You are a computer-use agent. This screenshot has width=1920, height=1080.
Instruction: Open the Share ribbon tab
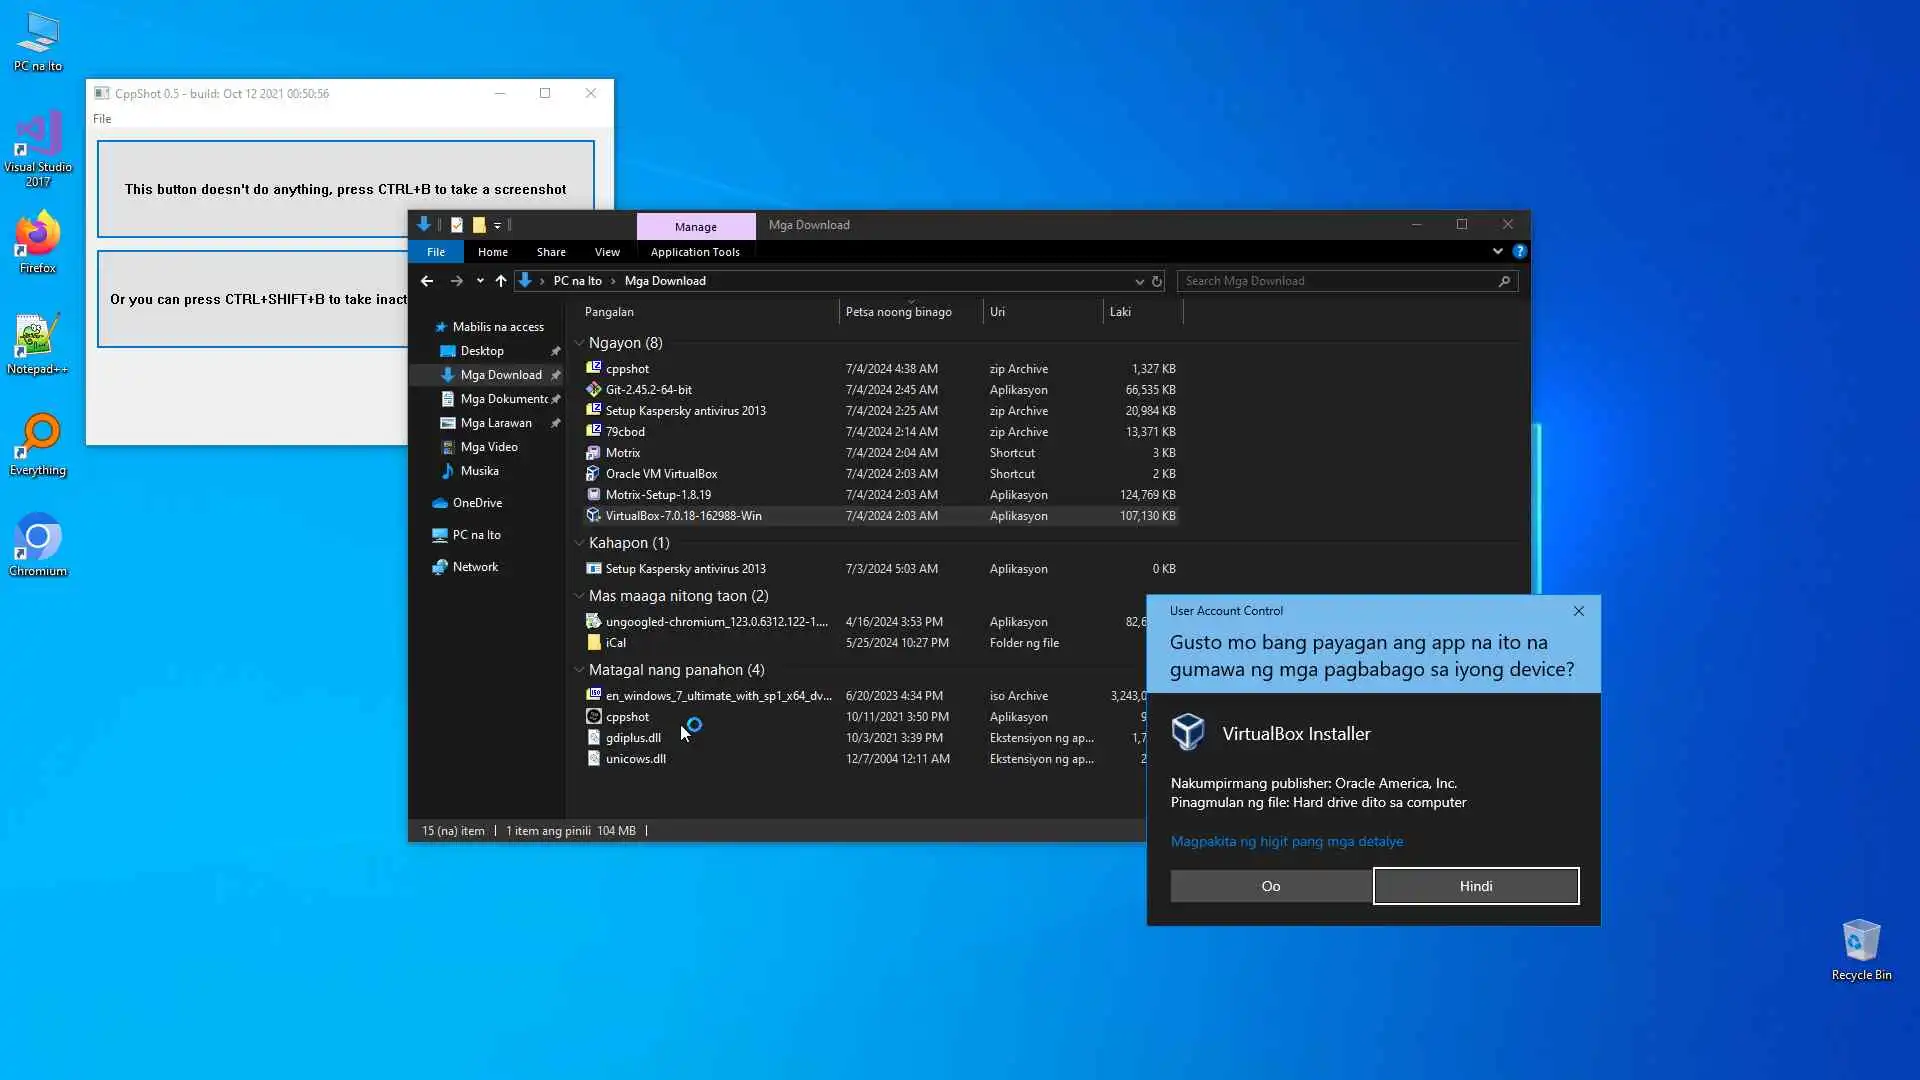click(x=550, y=252)
